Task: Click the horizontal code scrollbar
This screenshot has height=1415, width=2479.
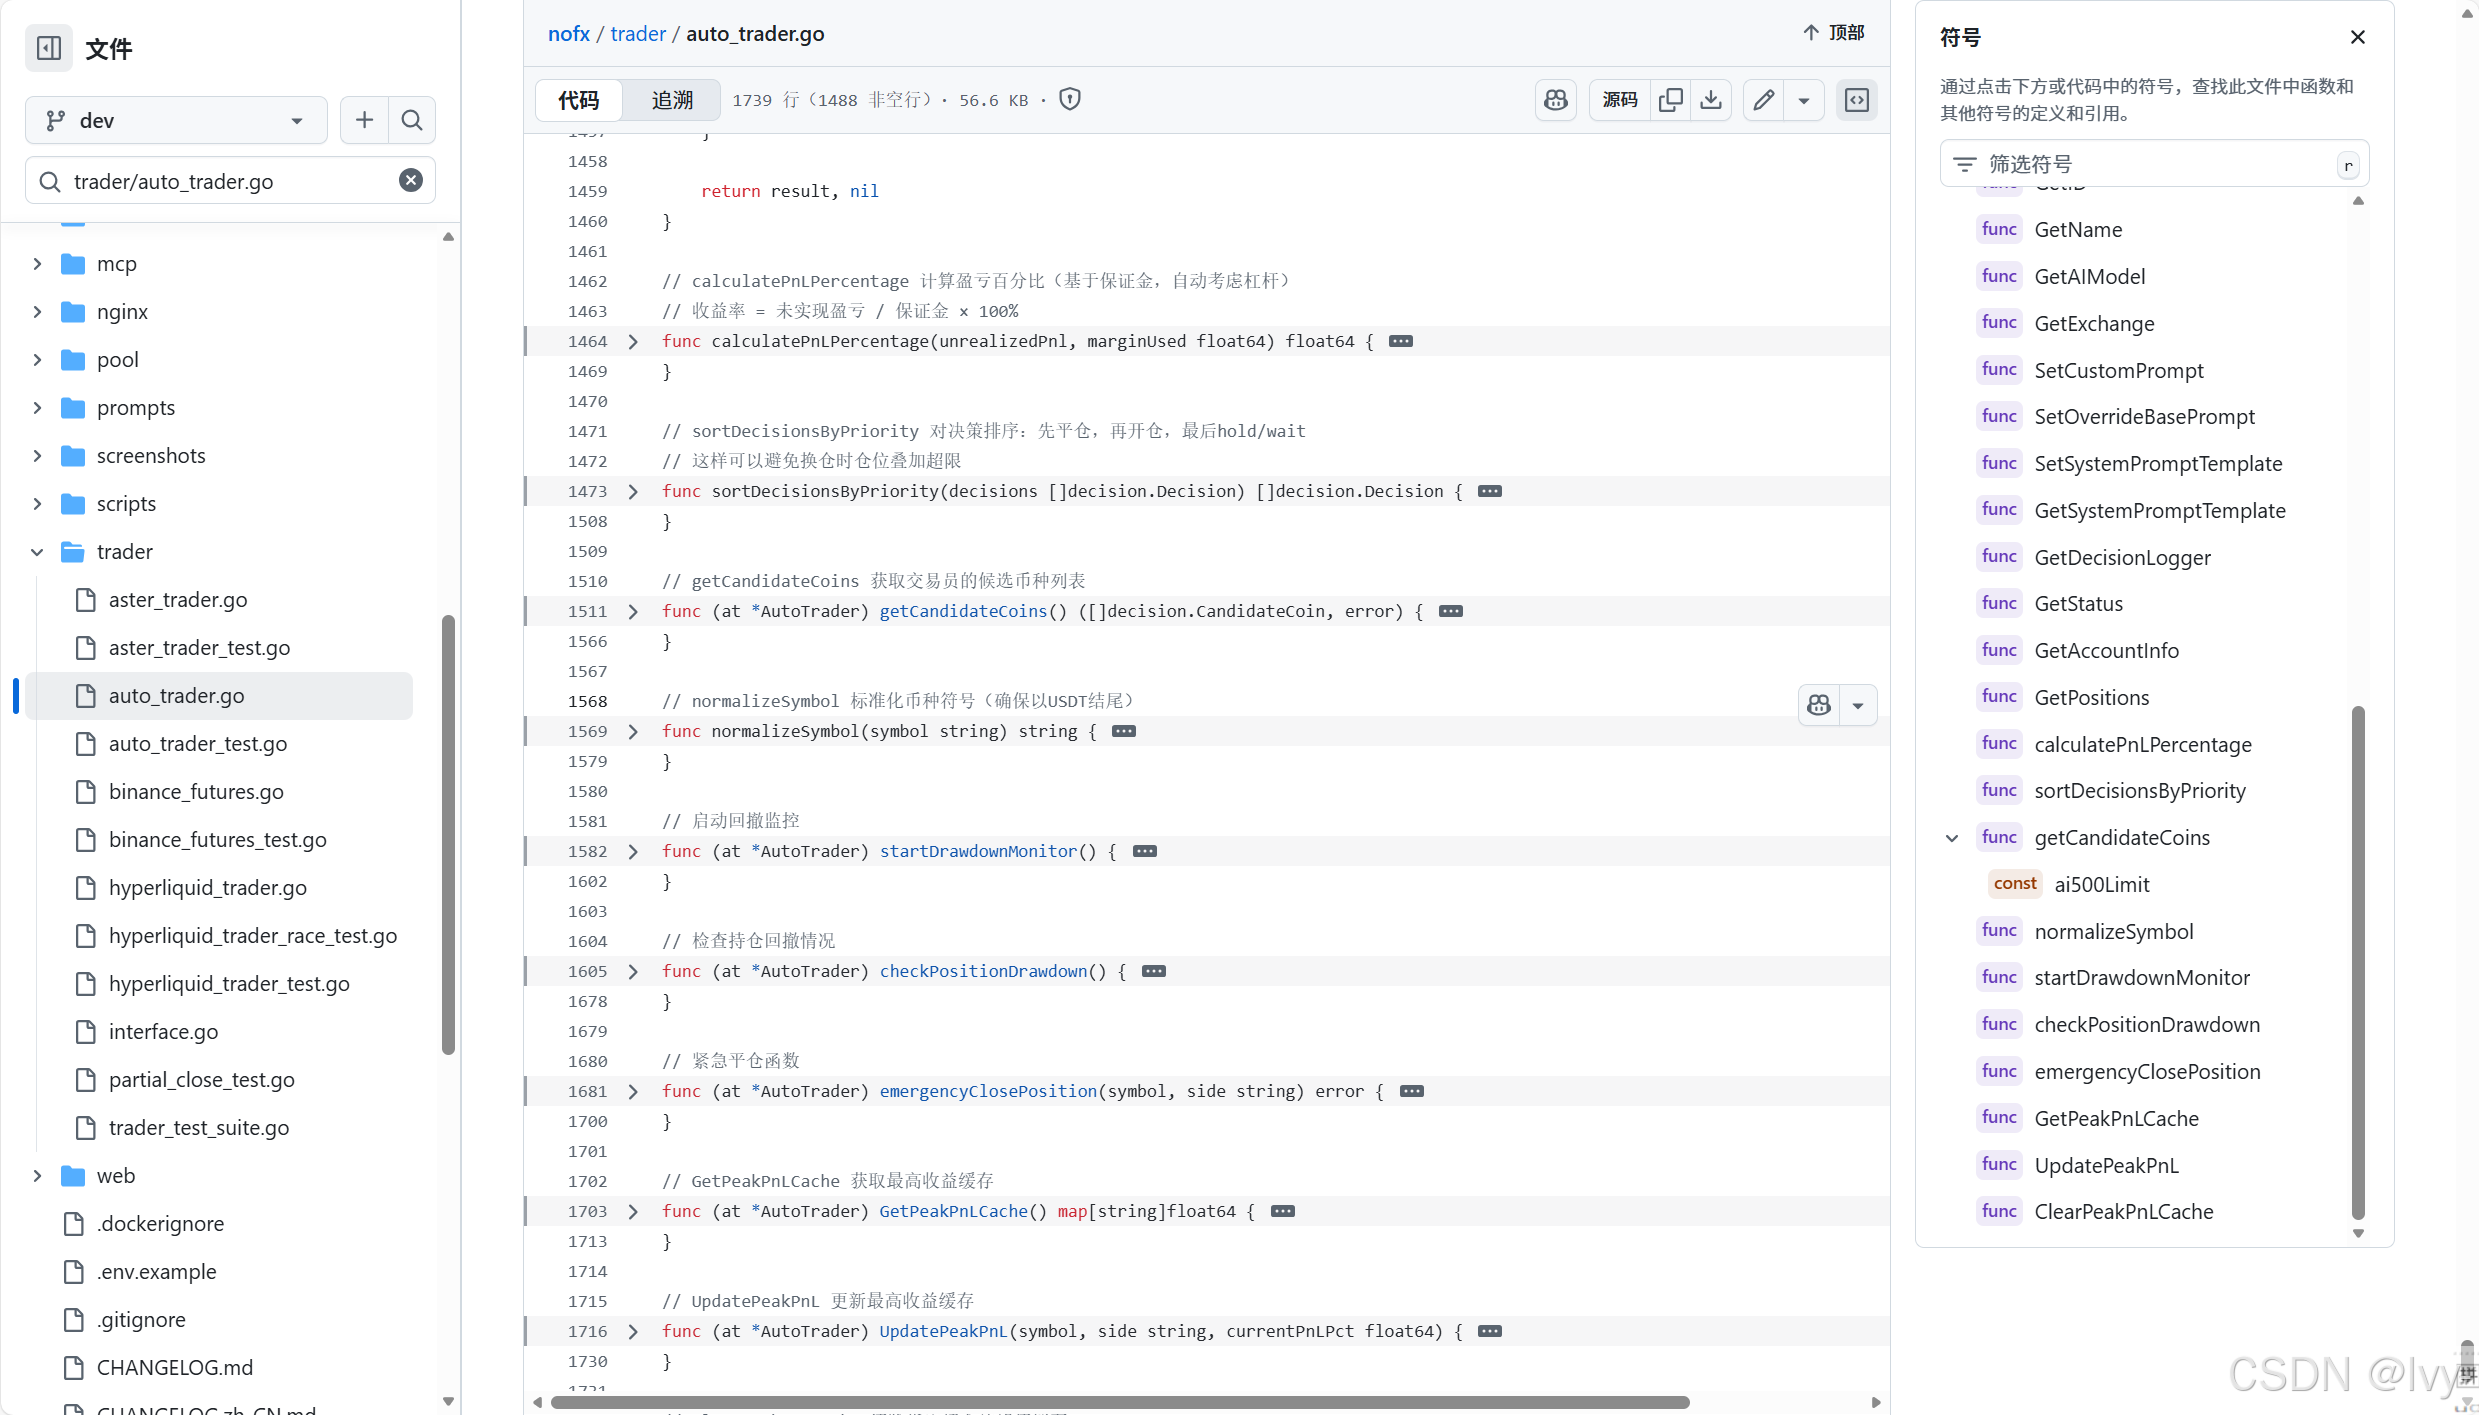Action: 1120,1402
